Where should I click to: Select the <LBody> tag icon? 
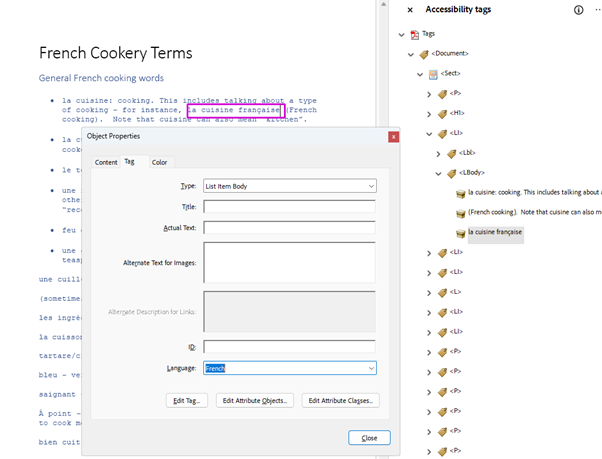click(452, 174)
